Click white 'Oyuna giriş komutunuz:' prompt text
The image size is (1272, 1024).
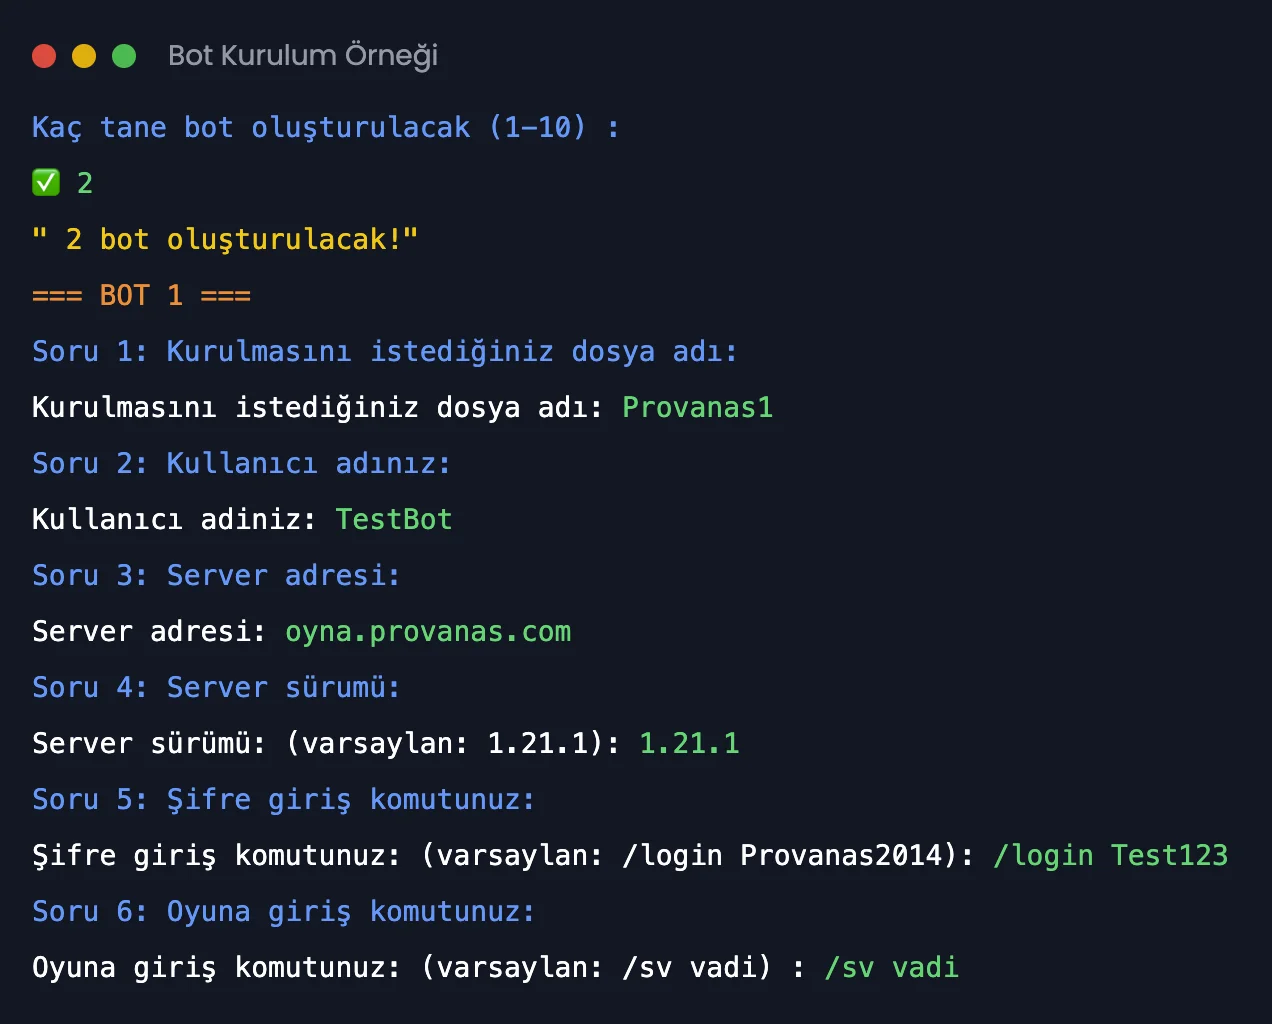216,968
